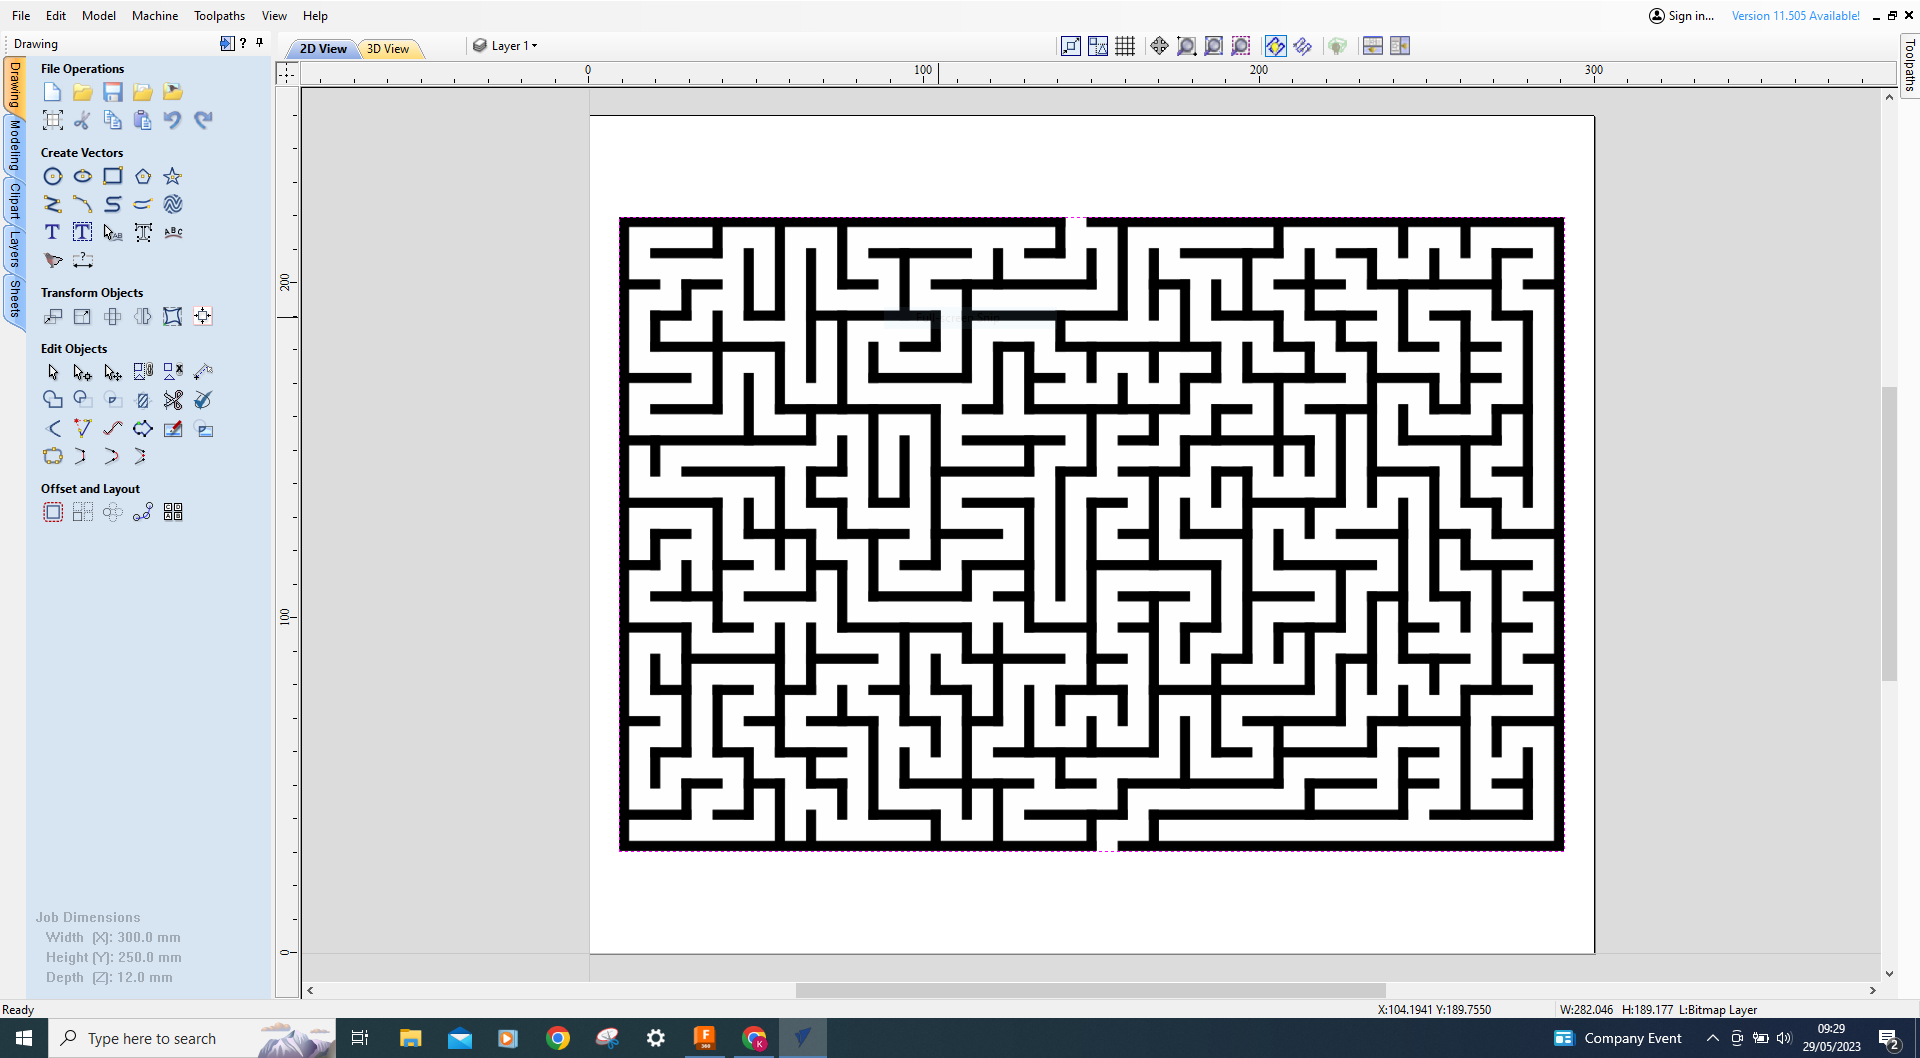Open the Draw Rectangle tool
The width and height of the screenshot is (1920, 1058).
(113, 176)
